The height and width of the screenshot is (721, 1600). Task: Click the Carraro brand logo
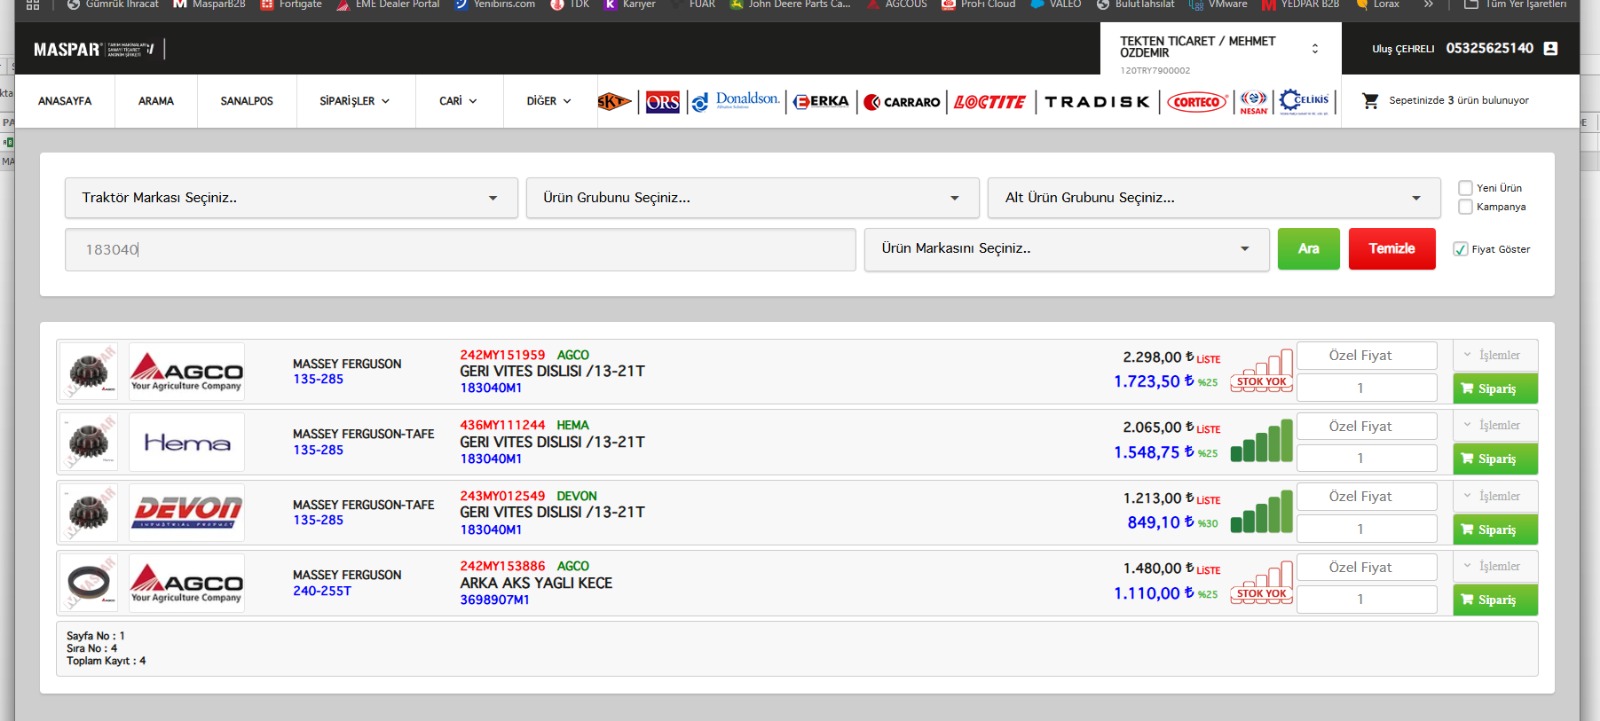902,102
